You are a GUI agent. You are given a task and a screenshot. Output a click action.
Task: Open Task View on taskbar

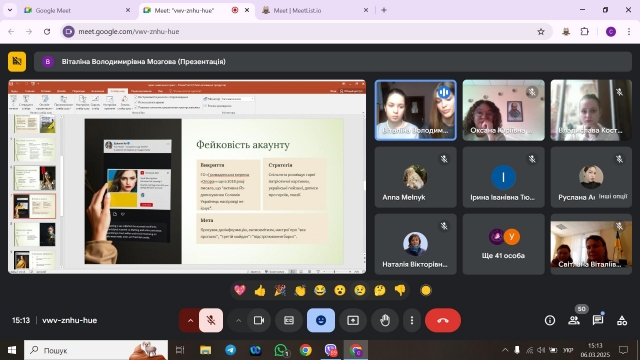(x=180, y=350)
